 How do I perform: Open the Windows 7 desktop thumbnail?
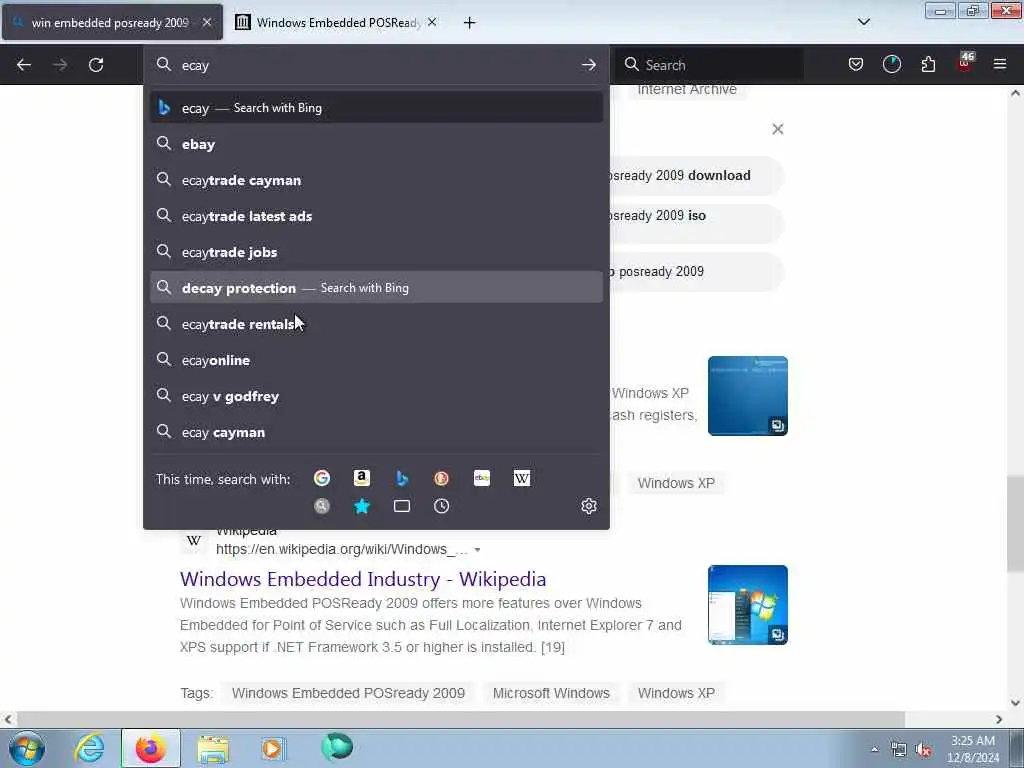[x=748, y=605]
